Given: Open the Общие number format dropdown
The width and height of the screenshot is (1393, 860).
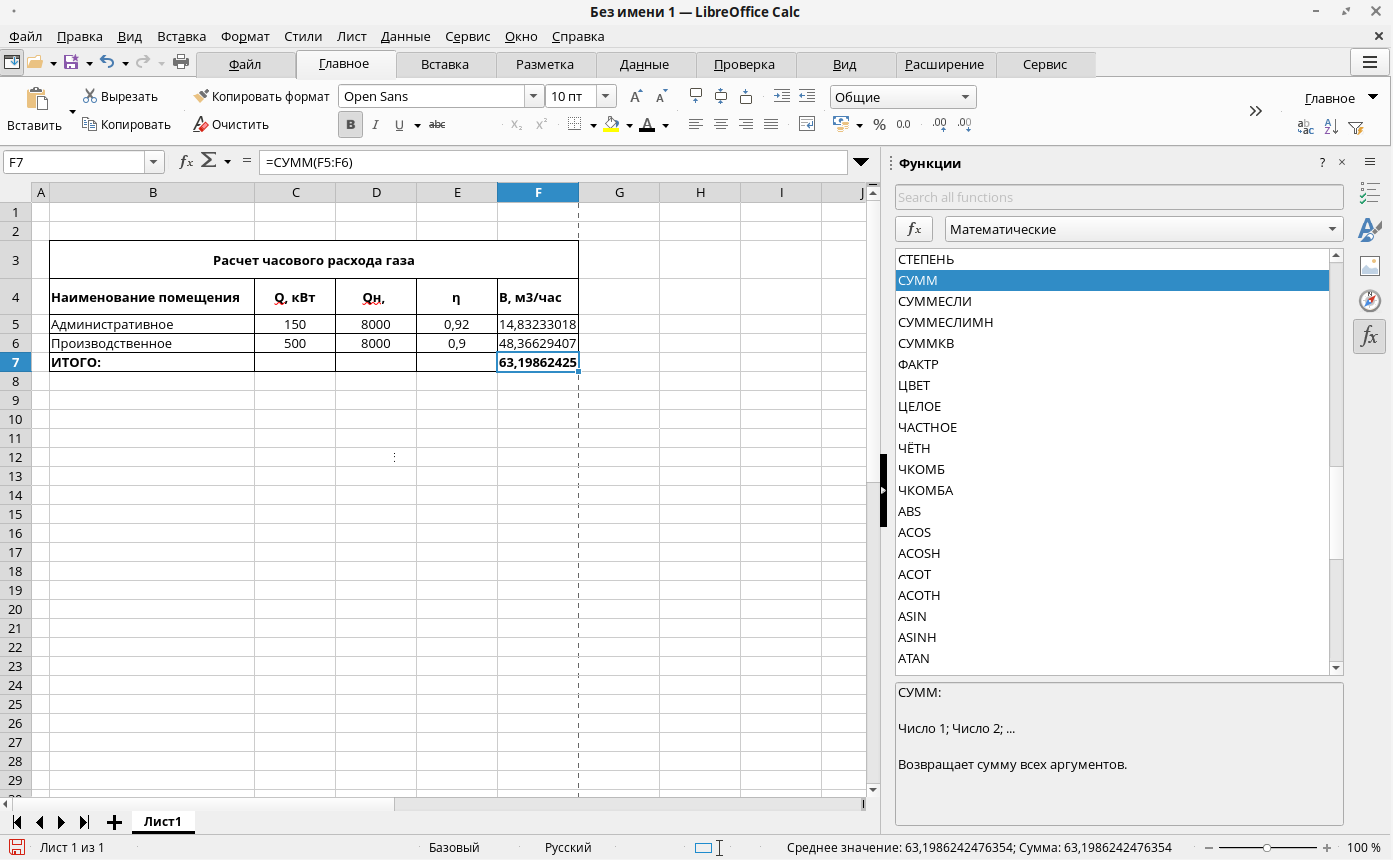Looking at the screenshot, I should (x=965, y=97).
